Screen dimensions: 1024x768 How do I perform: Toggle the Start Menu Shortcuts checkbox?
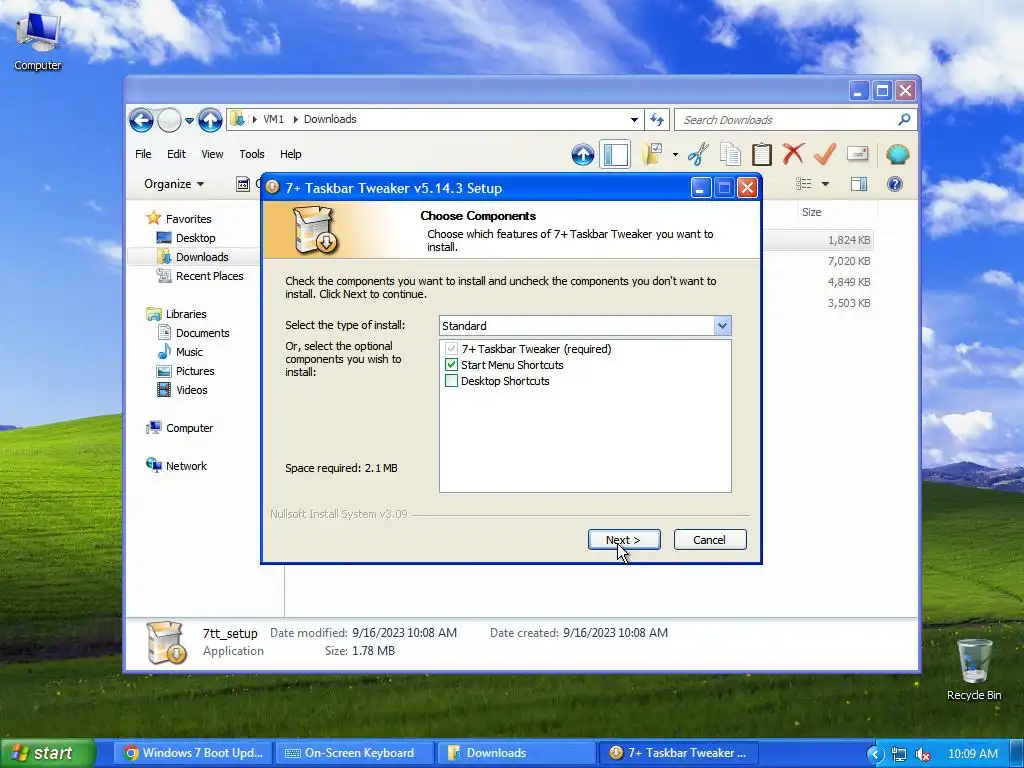point(451,364)
